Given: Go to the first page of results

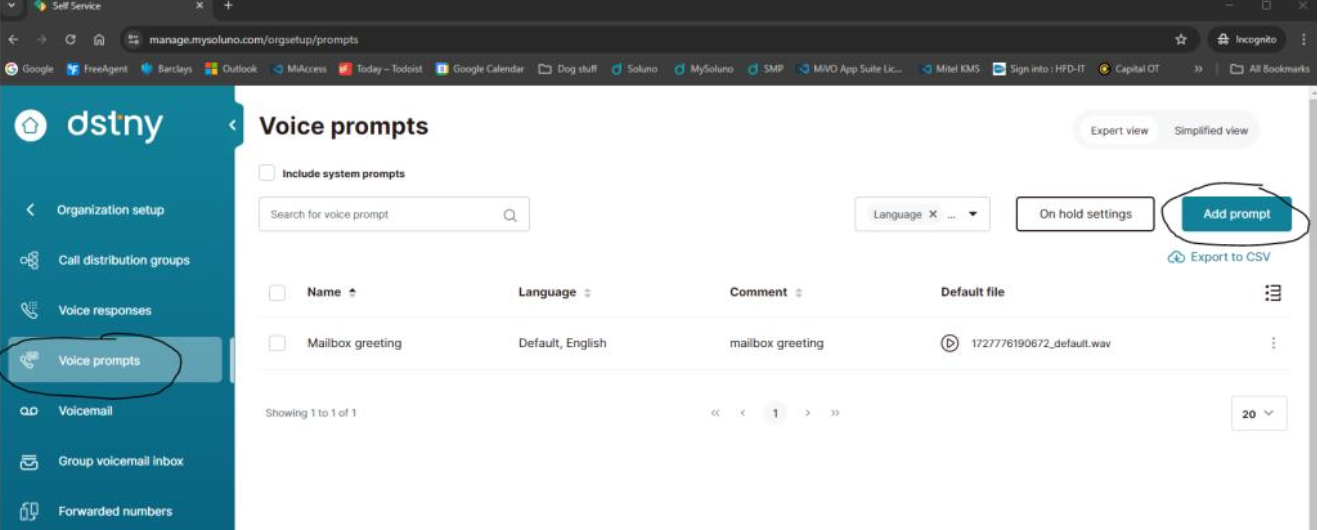Looking at the screenshot, I should point(715,413).
